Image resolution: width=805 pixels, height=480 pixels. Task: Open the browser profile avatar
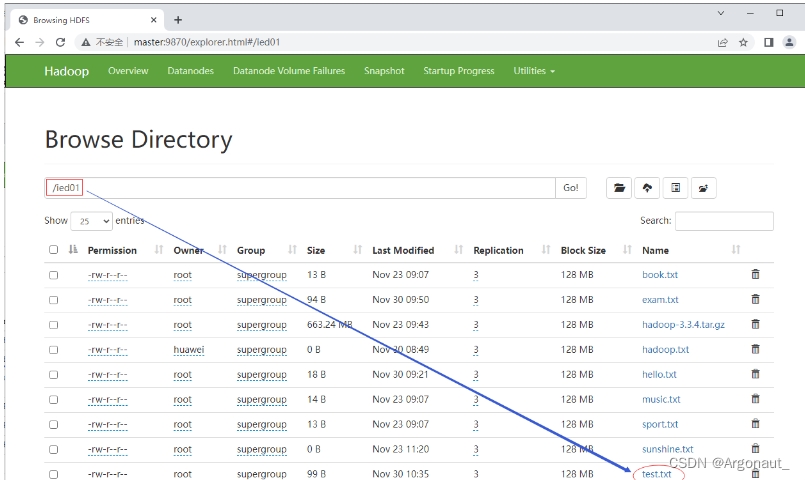point(789,43)
